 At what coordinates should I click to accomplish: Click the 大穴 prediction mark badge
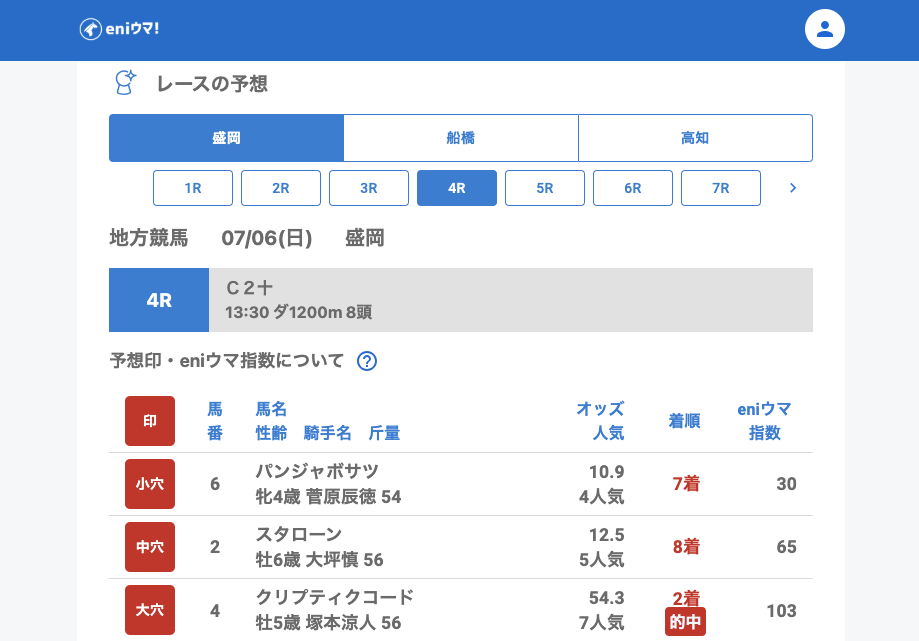(x=150, y=610)
